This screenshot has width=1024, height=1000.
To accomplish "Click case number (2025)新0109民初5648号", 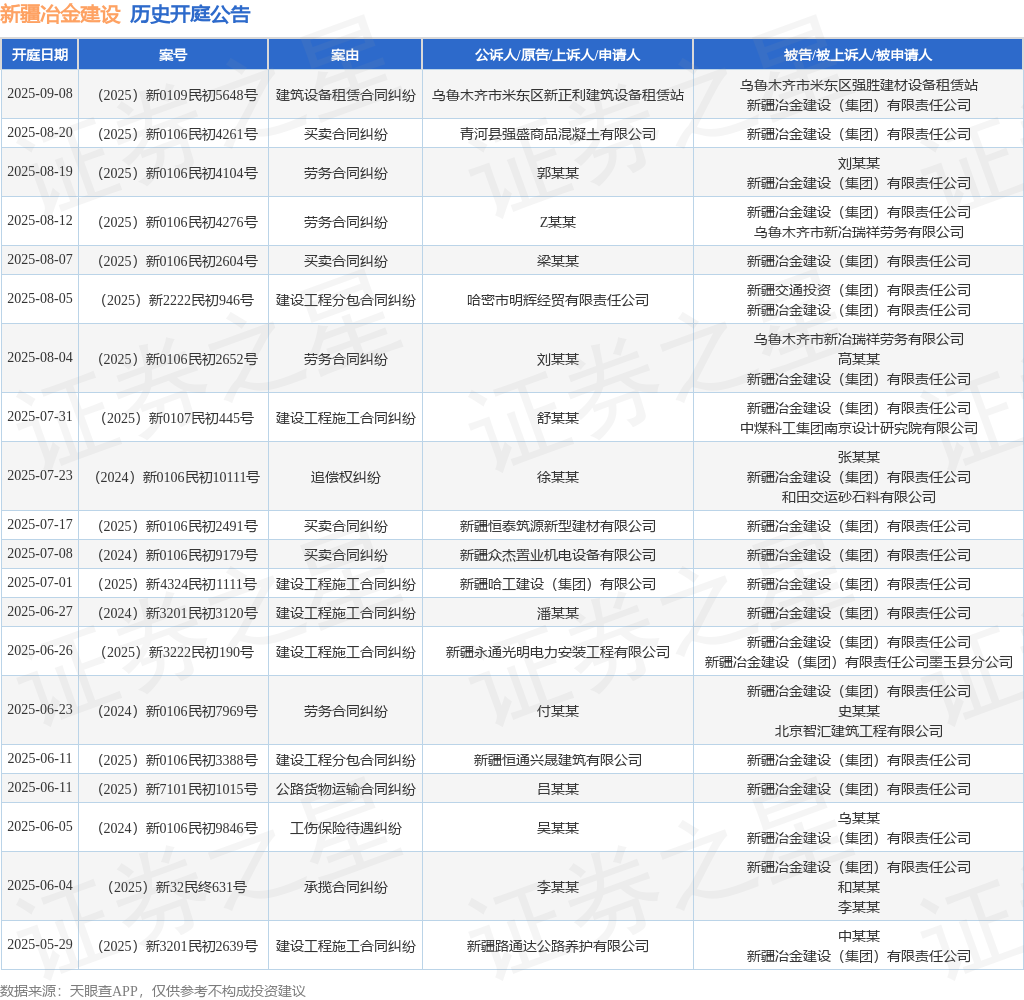I will point(177,95).
